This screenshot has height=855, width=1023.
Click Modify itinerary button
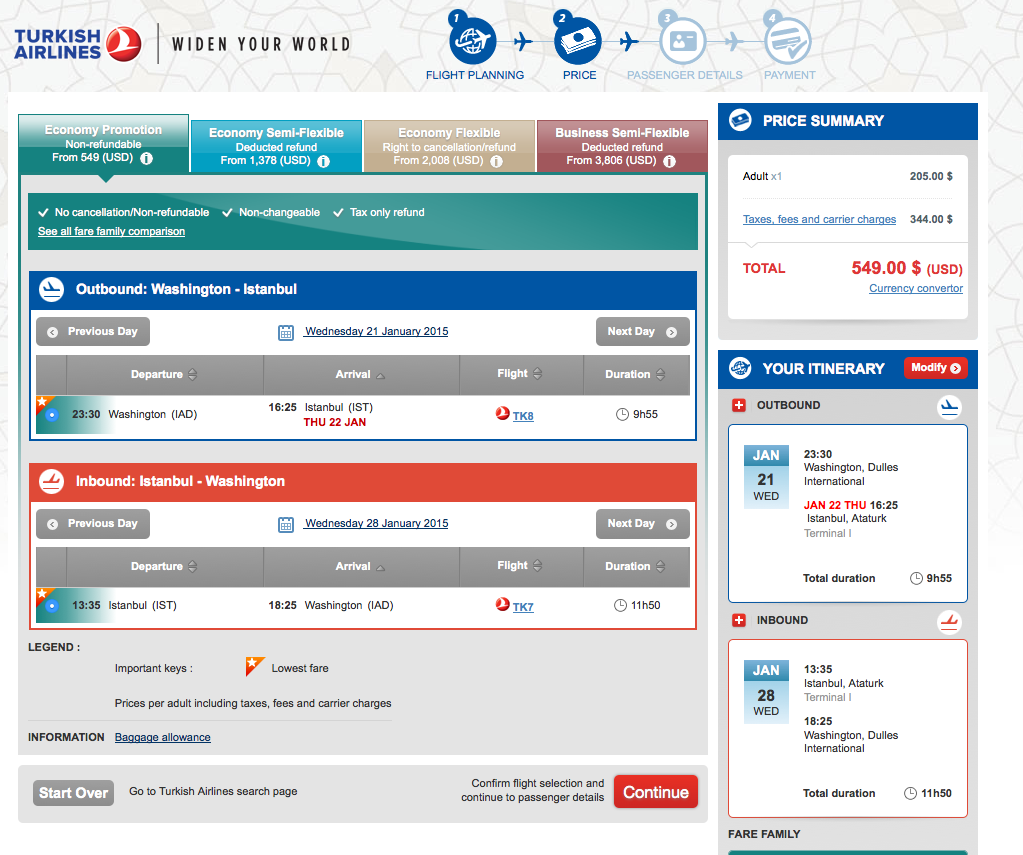pyautogui.click(x=936, y=367)
